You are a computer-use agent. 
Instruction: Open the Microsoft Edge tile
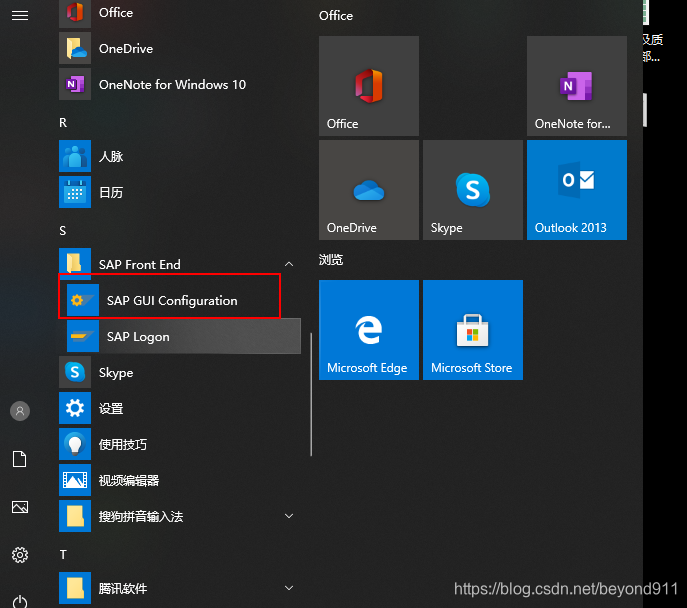click(x=369, y=330)
